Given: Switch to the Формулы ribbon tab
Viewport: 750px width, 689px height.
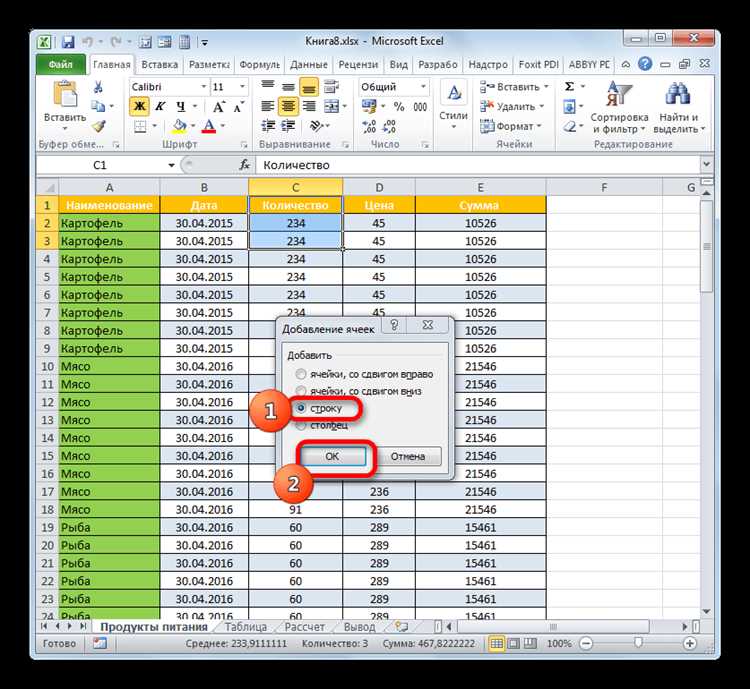Looking at the screenshot, I should pos(259,64).
